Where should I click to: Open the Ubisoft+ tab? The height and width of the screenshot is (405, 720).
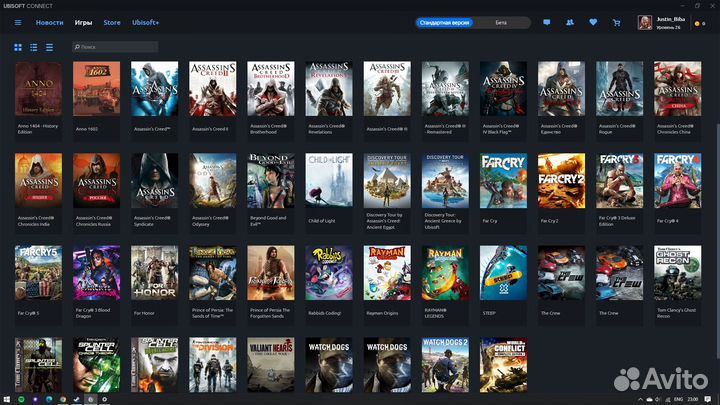point(145,22)
